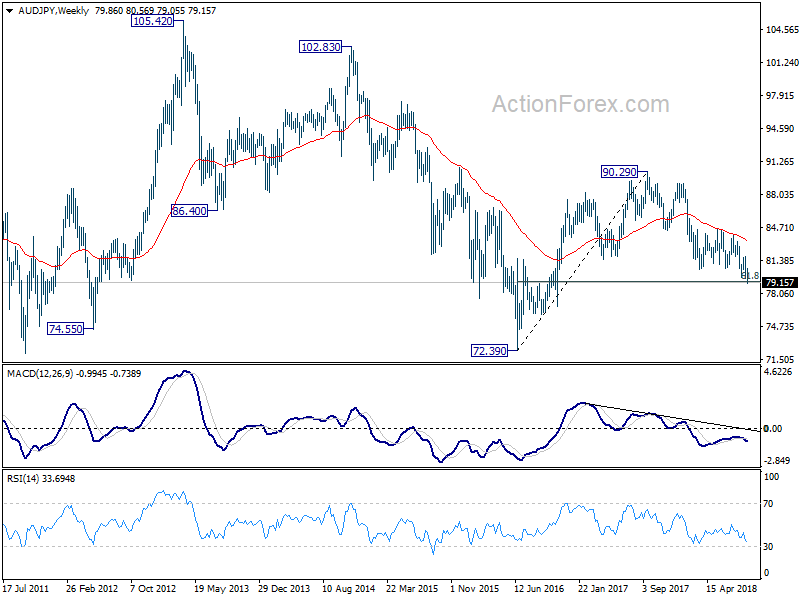Click the 88.035 price axis value
This screenshot has height=600, width=800.
pos(782,194)
